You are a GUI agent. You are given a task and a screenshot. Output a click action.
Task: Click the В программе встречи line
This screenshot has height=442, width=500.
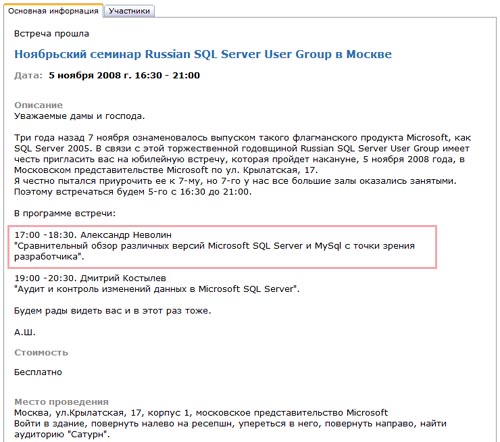pyautogui.click(x=65, y=213)
